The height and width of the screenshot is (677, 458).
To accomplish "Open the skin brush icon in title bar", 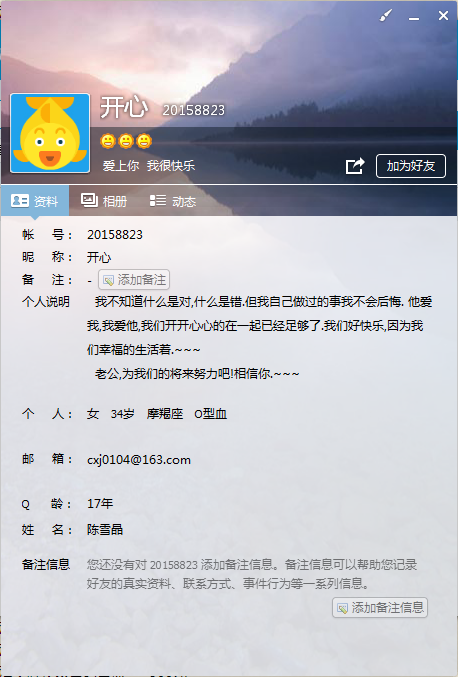I will pos(385,16).
